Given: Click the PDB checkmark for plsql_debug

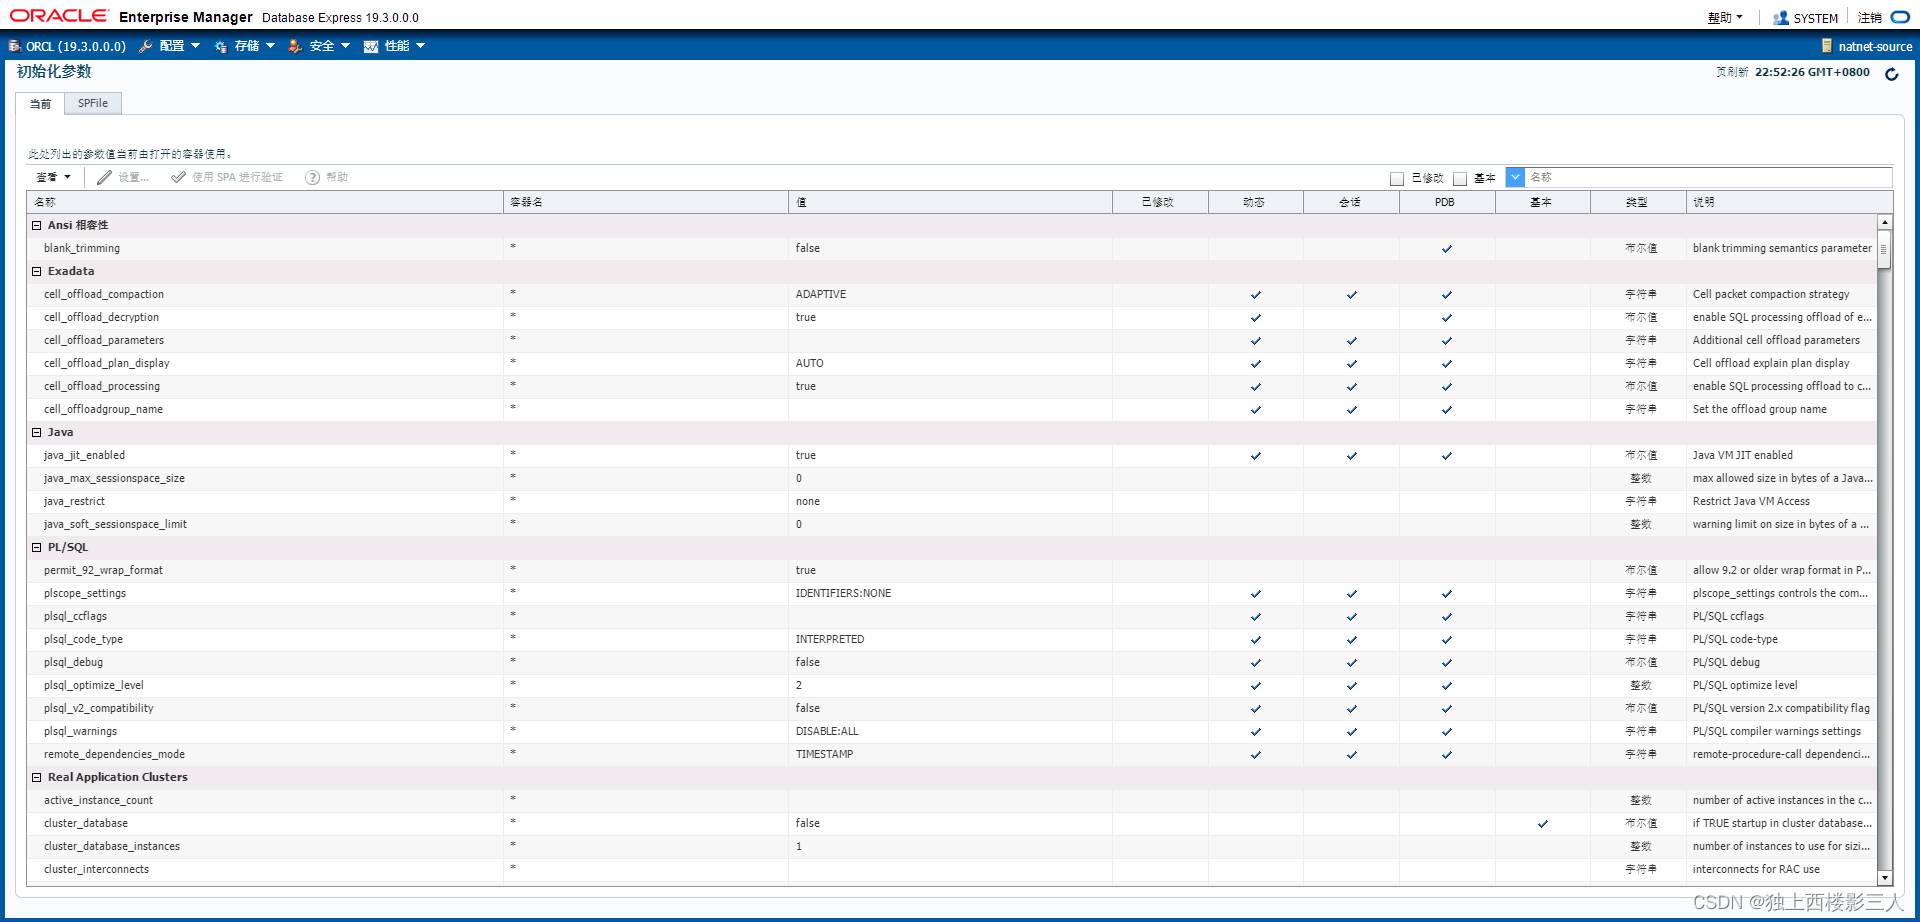Looking at the screenshot, I should 1447,663.
